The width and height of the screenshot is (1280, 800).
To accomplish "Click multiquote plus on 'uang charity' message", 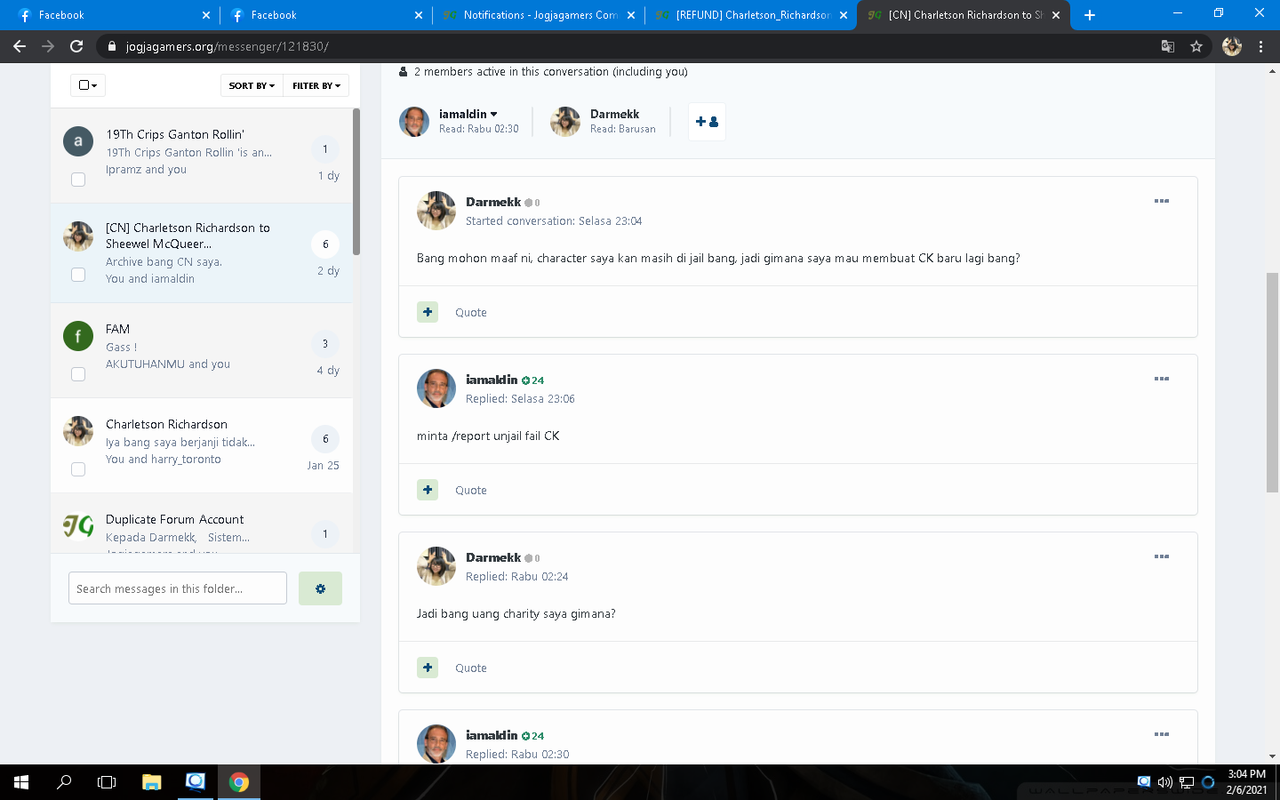I will click(x=428, y=668).
